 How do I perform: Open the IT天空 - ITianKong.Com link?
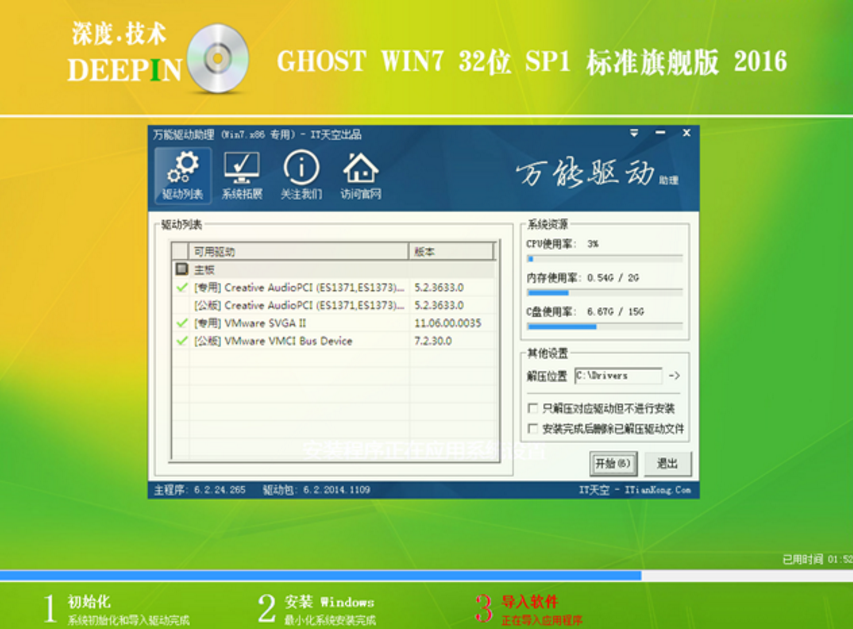[635, 490]
